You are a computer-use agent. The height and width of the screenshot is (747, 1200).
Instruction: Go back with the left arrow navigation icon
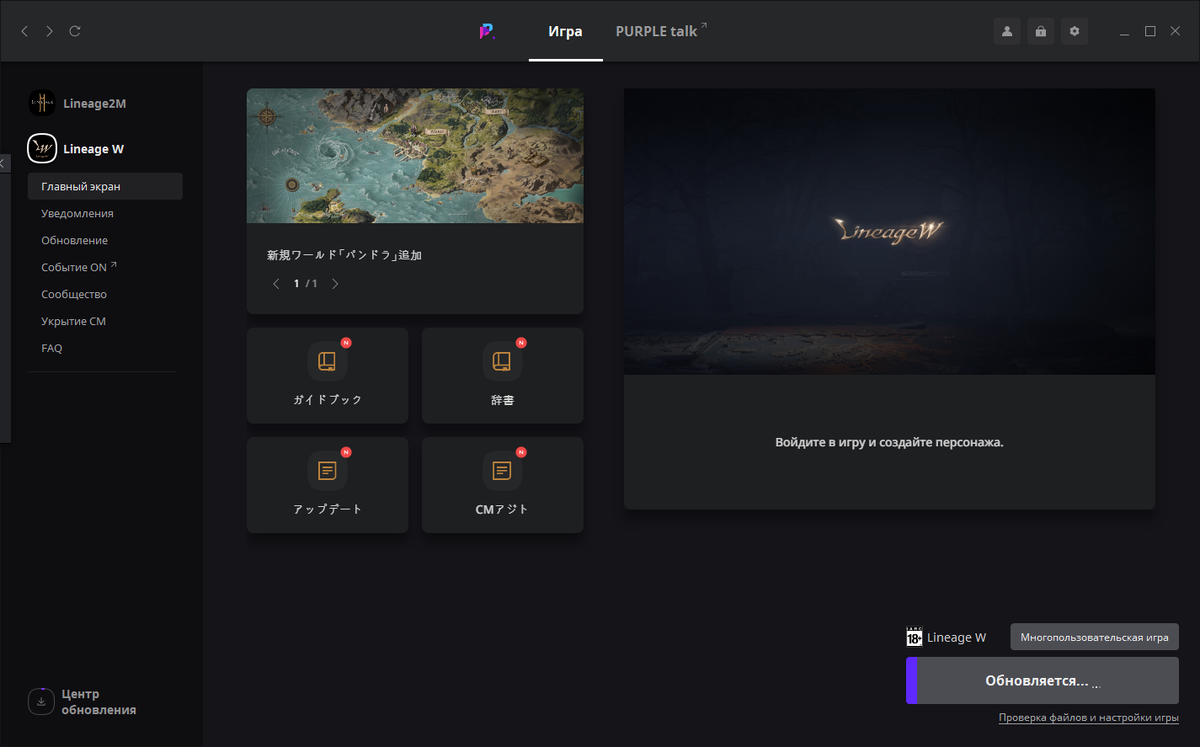click(x=25, y=31)
